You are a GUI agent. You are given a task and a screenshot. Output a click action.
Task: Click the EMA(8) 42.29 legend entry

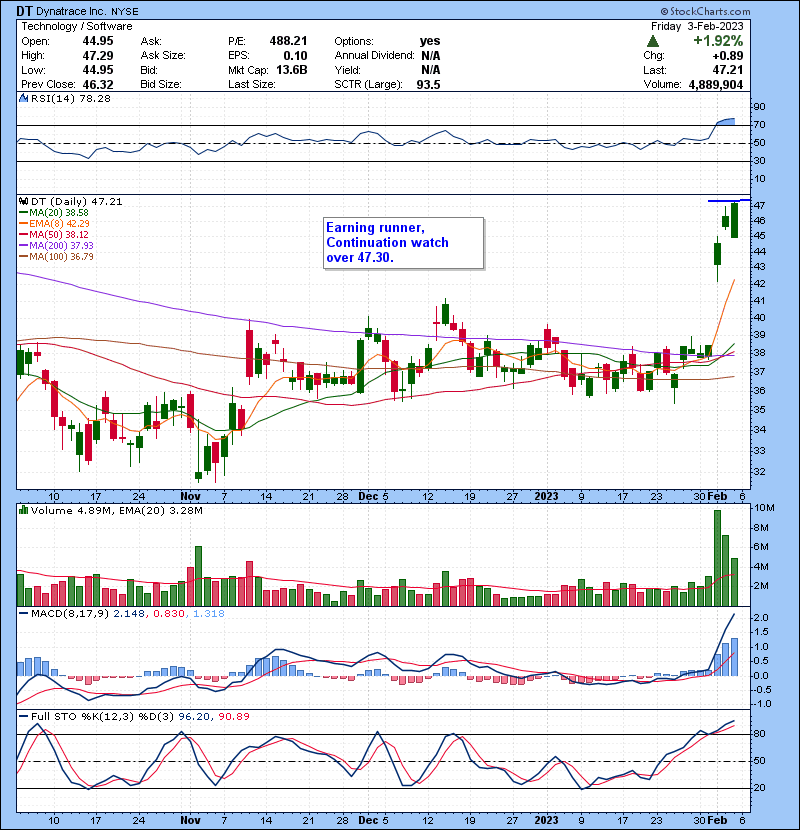click(55, 224)
